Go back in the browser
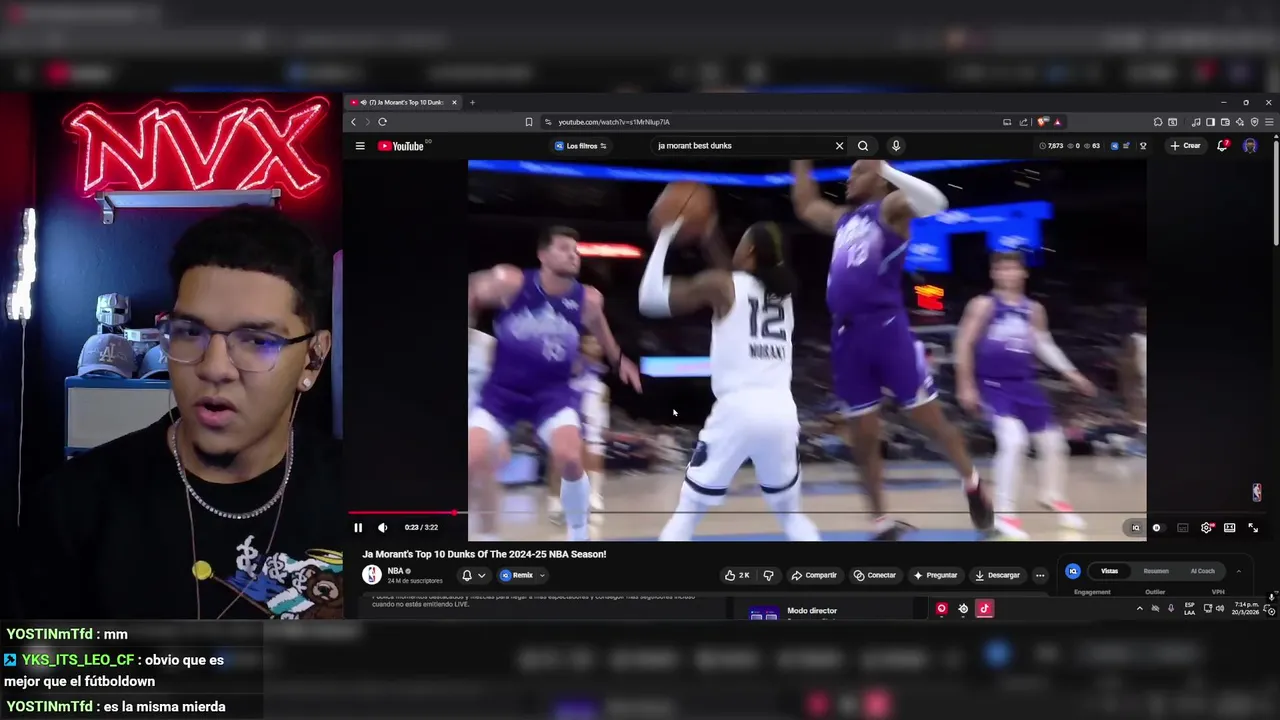 353,122
